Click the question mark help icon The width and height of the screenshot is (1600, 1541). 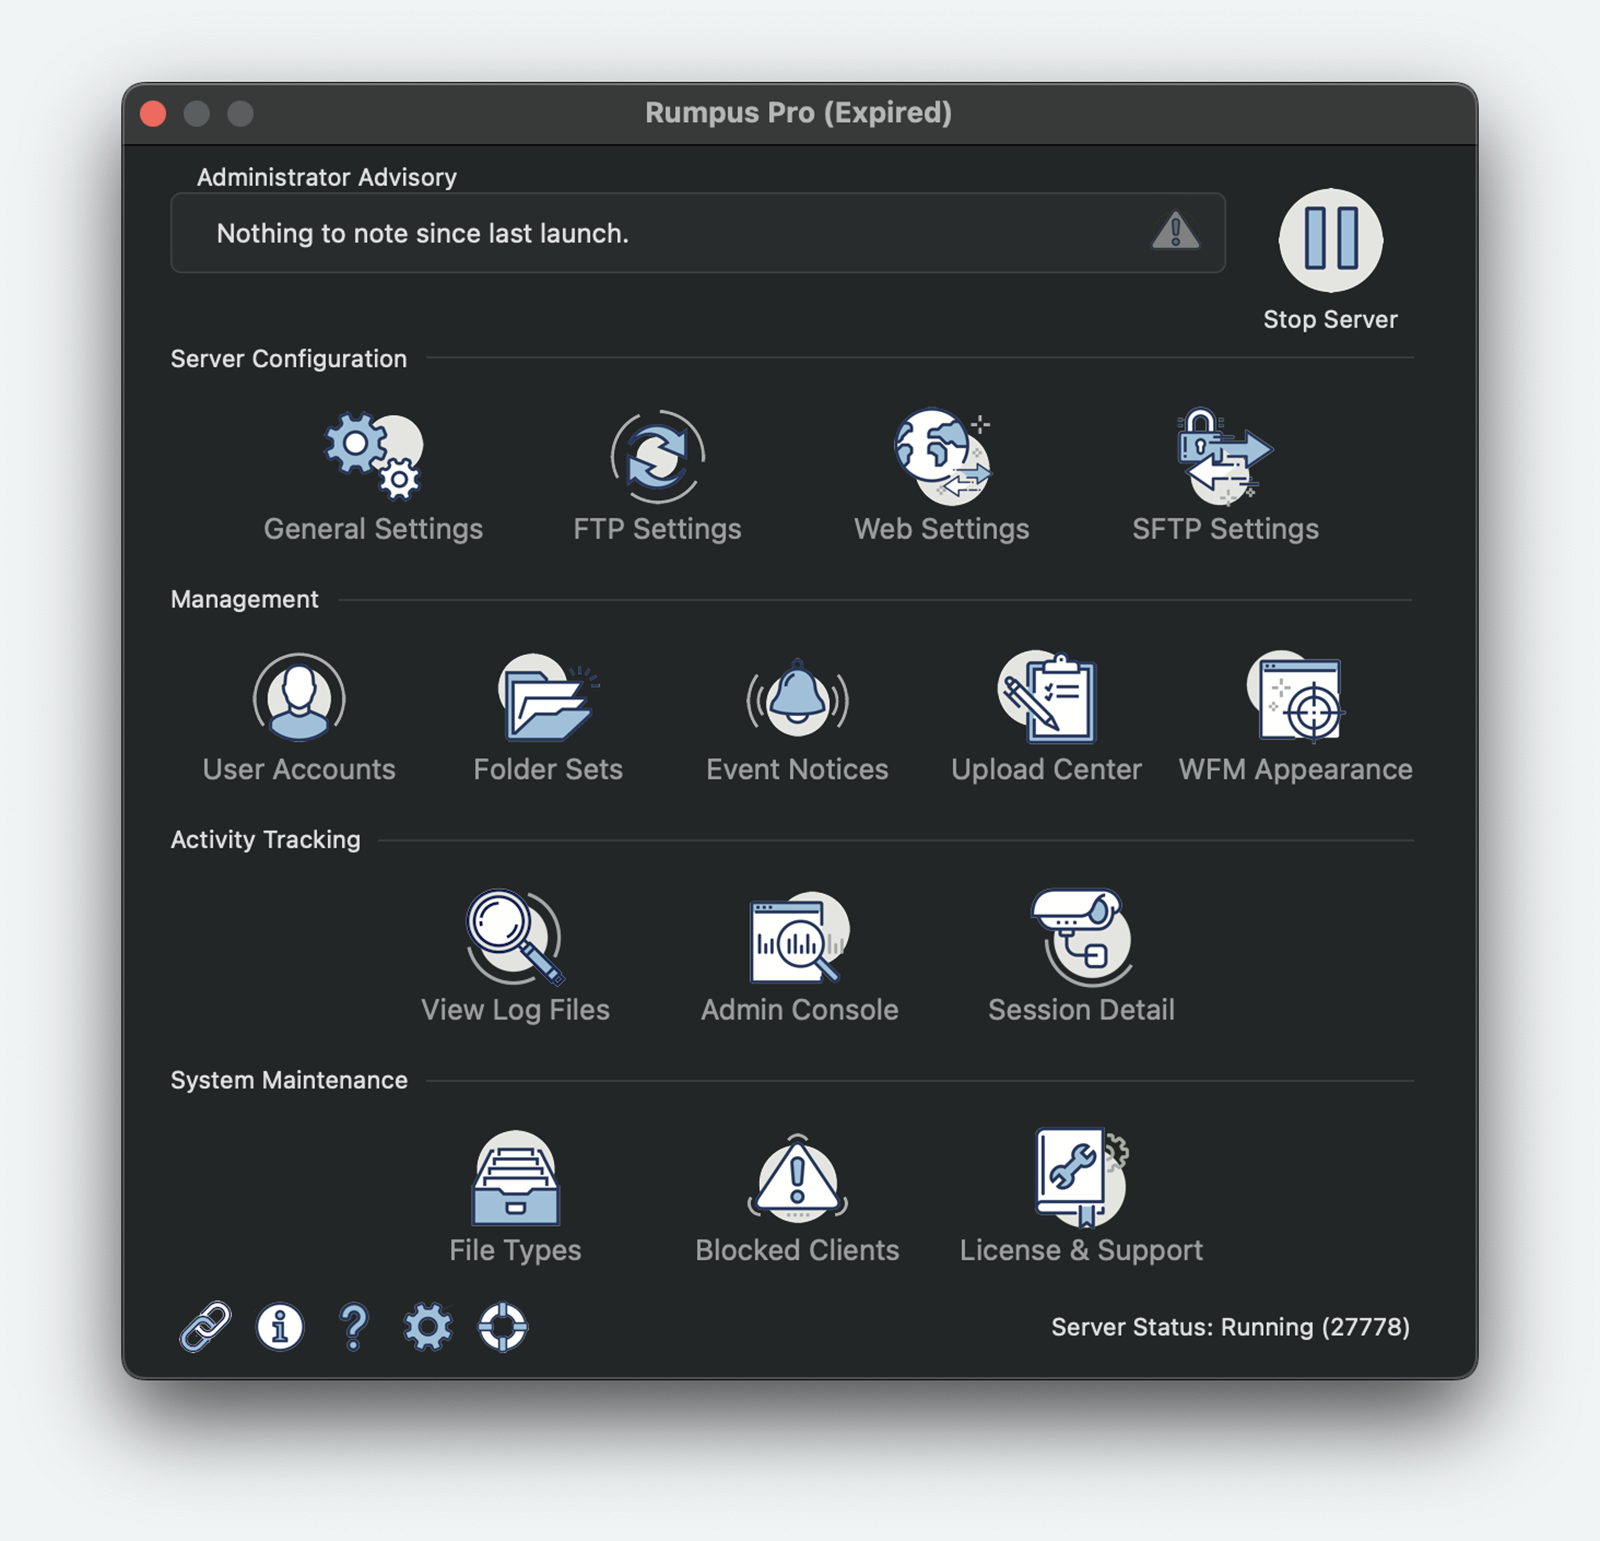coord(354,1327)
